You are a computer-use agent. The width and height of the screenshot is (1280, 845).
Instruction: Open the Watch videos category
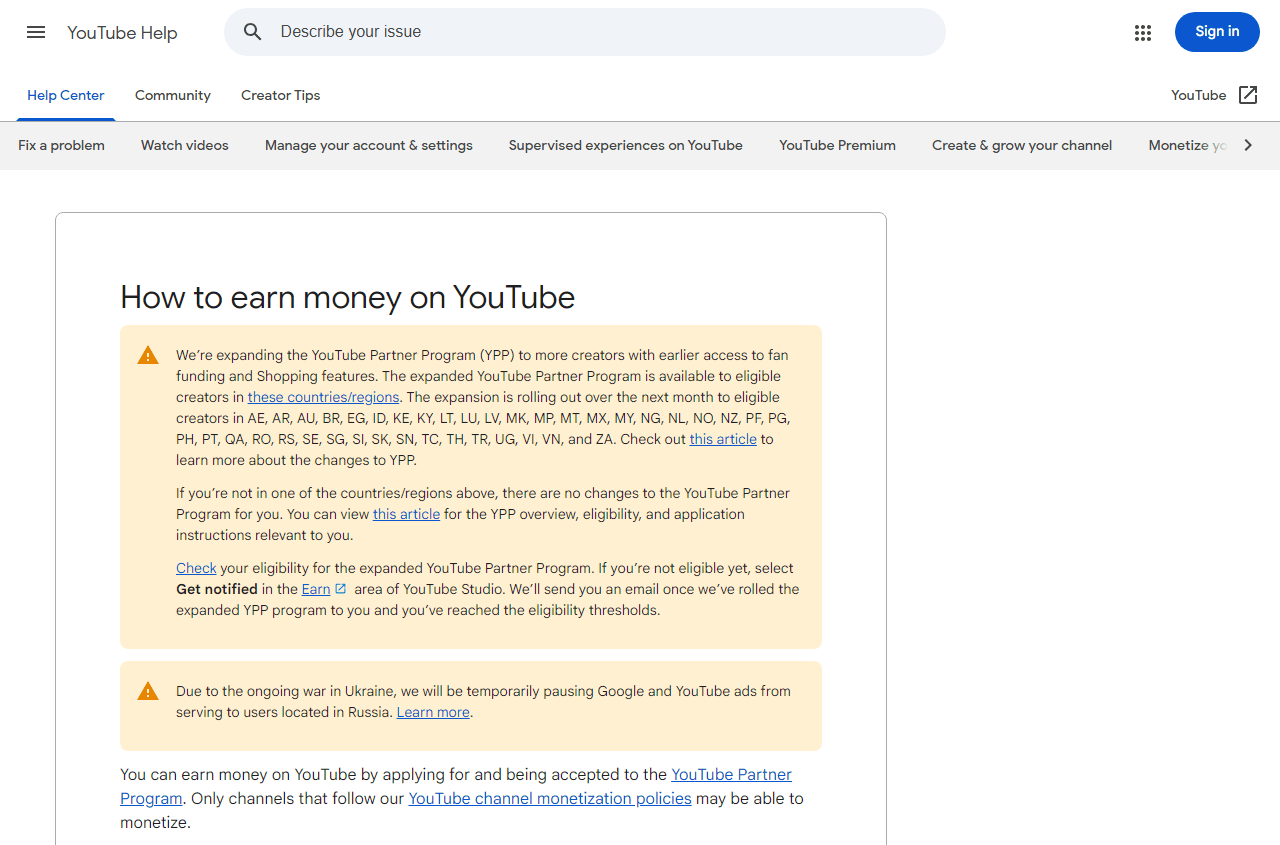[x=185, y=145]
